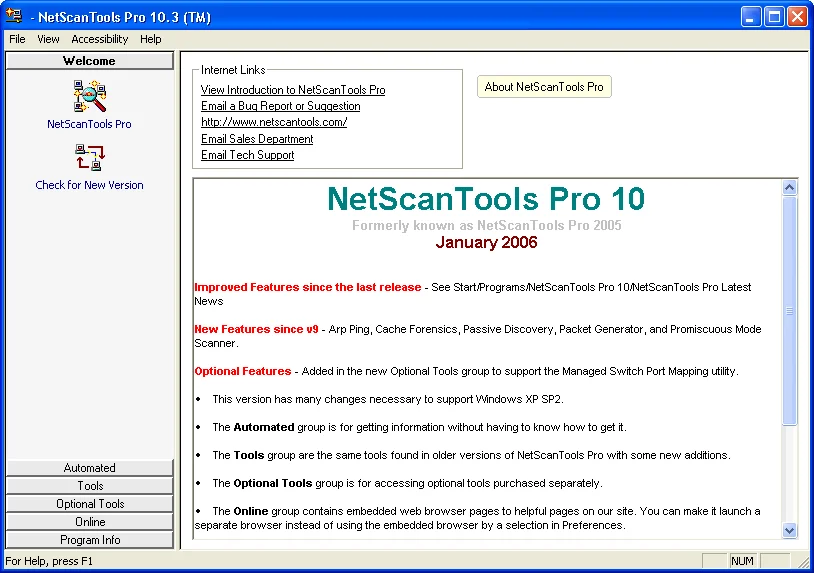Click the window resize grip in status bar
The height and width of the screenshot is (573, 814).
[x=804, y=562]
